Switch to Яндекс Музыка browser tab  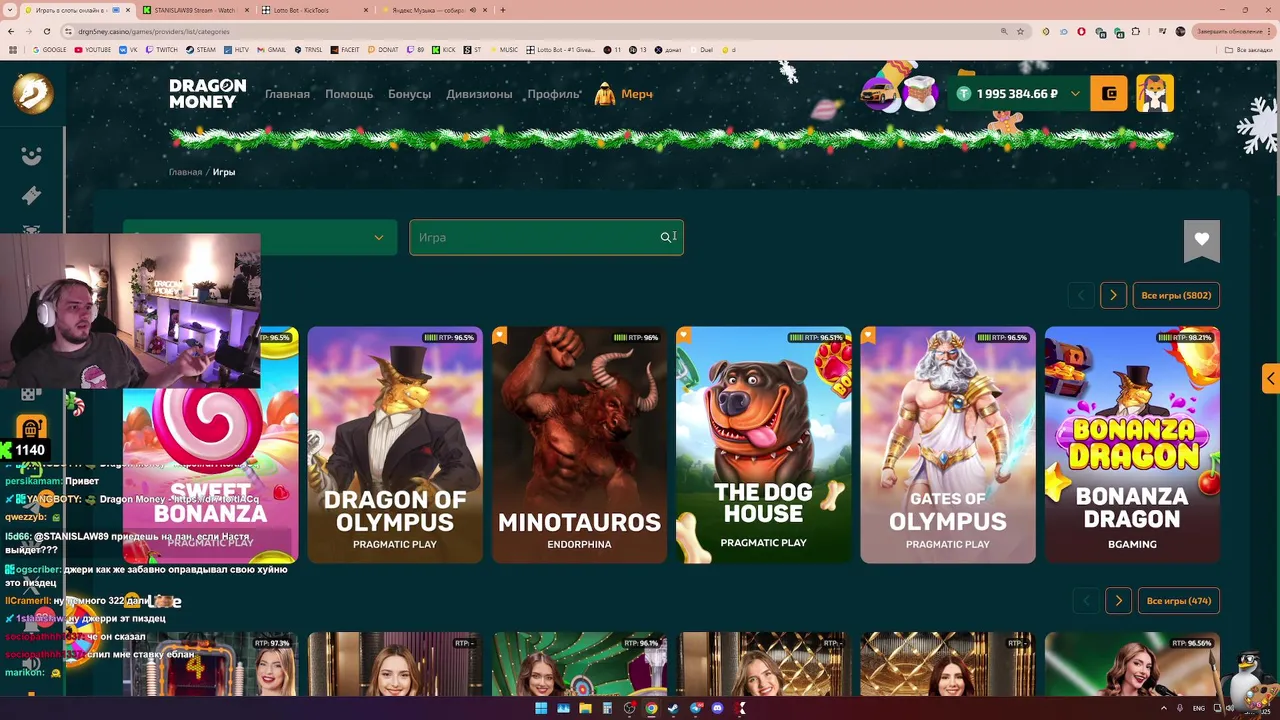pyautogui.click(x=434, y=10)
